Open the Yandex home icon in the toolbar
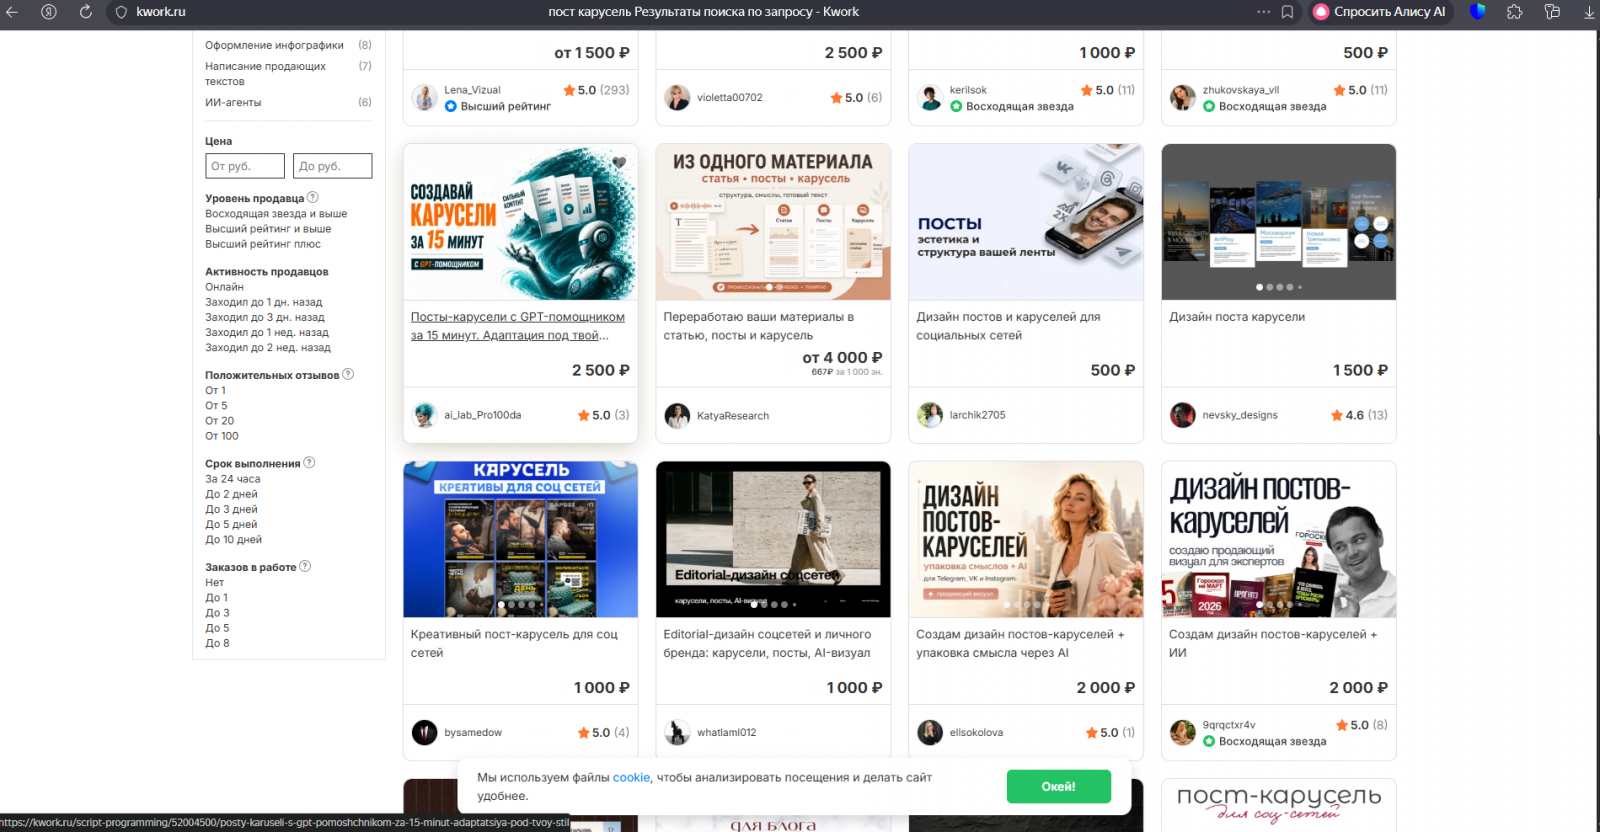Viewport: 1600px width, 832px height. (x=49, y=12)
